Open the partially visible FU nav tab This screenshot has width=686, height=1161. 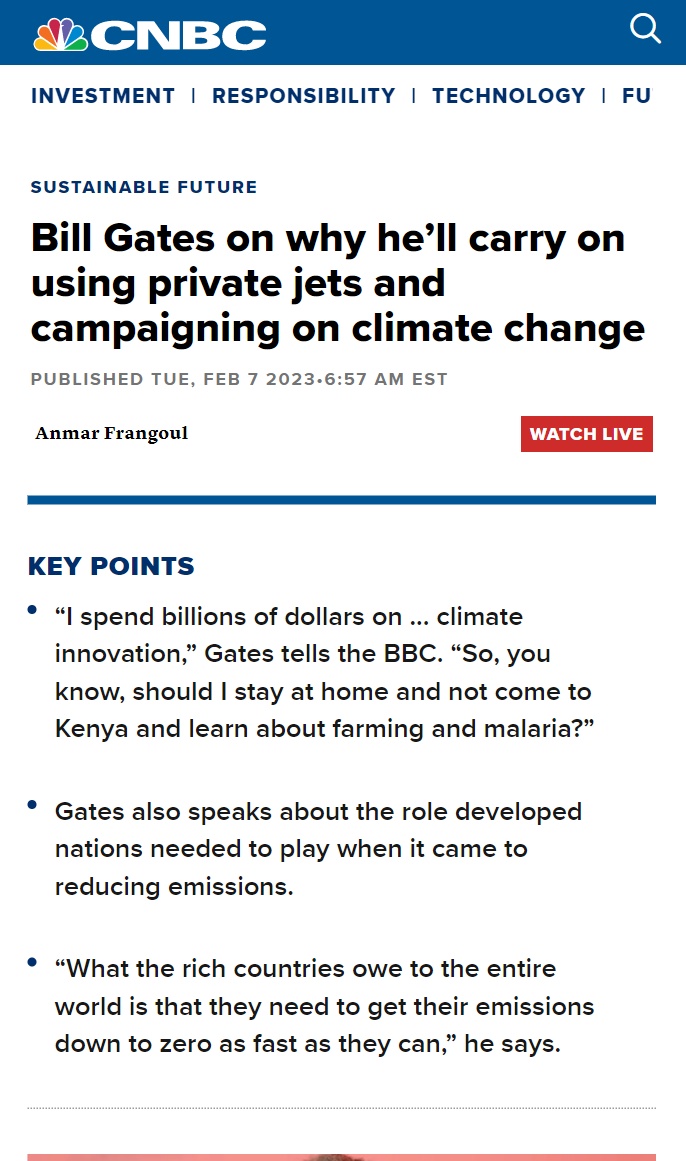(636, 96)
